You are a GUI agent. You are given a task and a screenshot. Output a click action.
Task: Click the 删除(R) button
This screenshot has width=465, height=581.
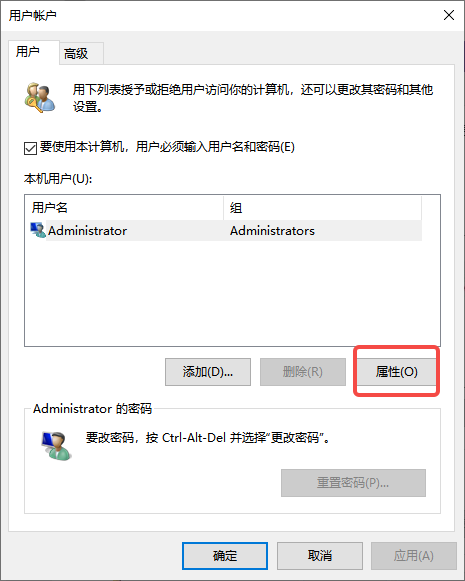tap(303, 372)
